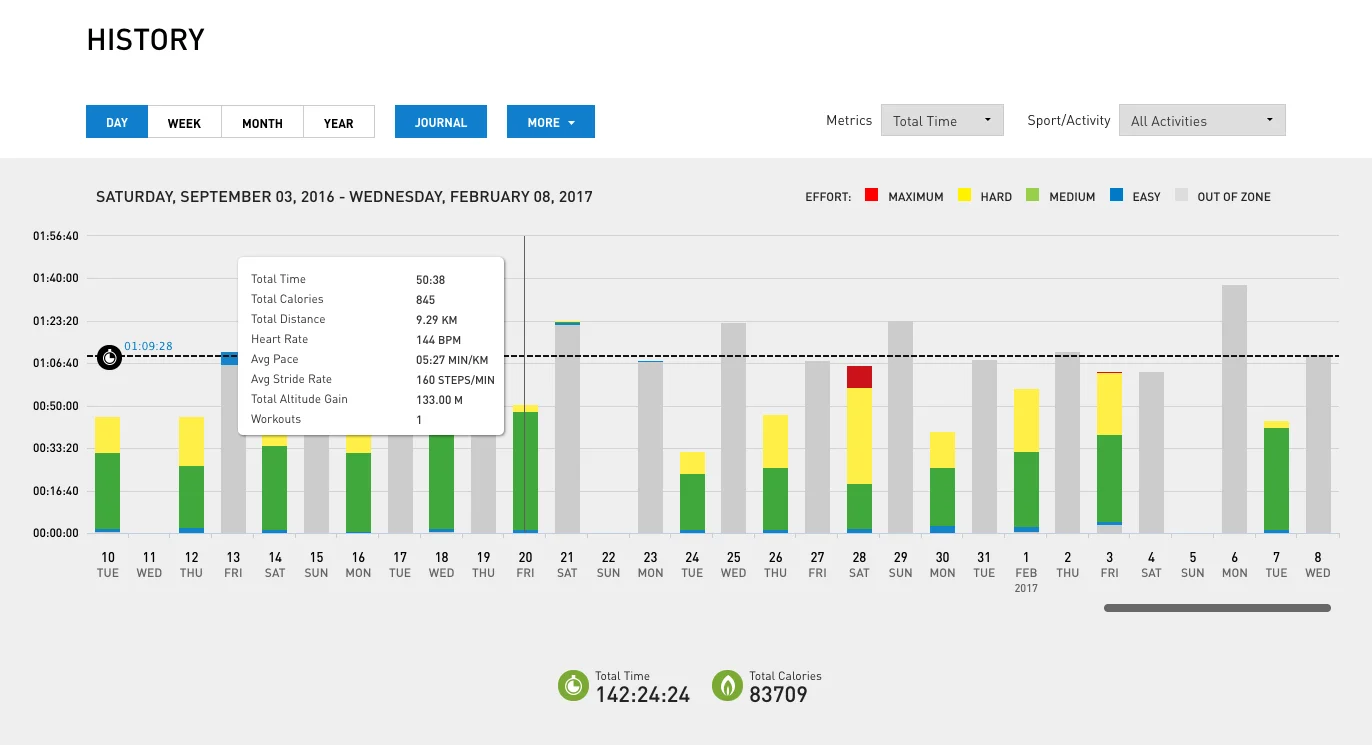Expand the More dropdown button
The width and height of the screenshot is (1372, 745).
pos(551,122)
